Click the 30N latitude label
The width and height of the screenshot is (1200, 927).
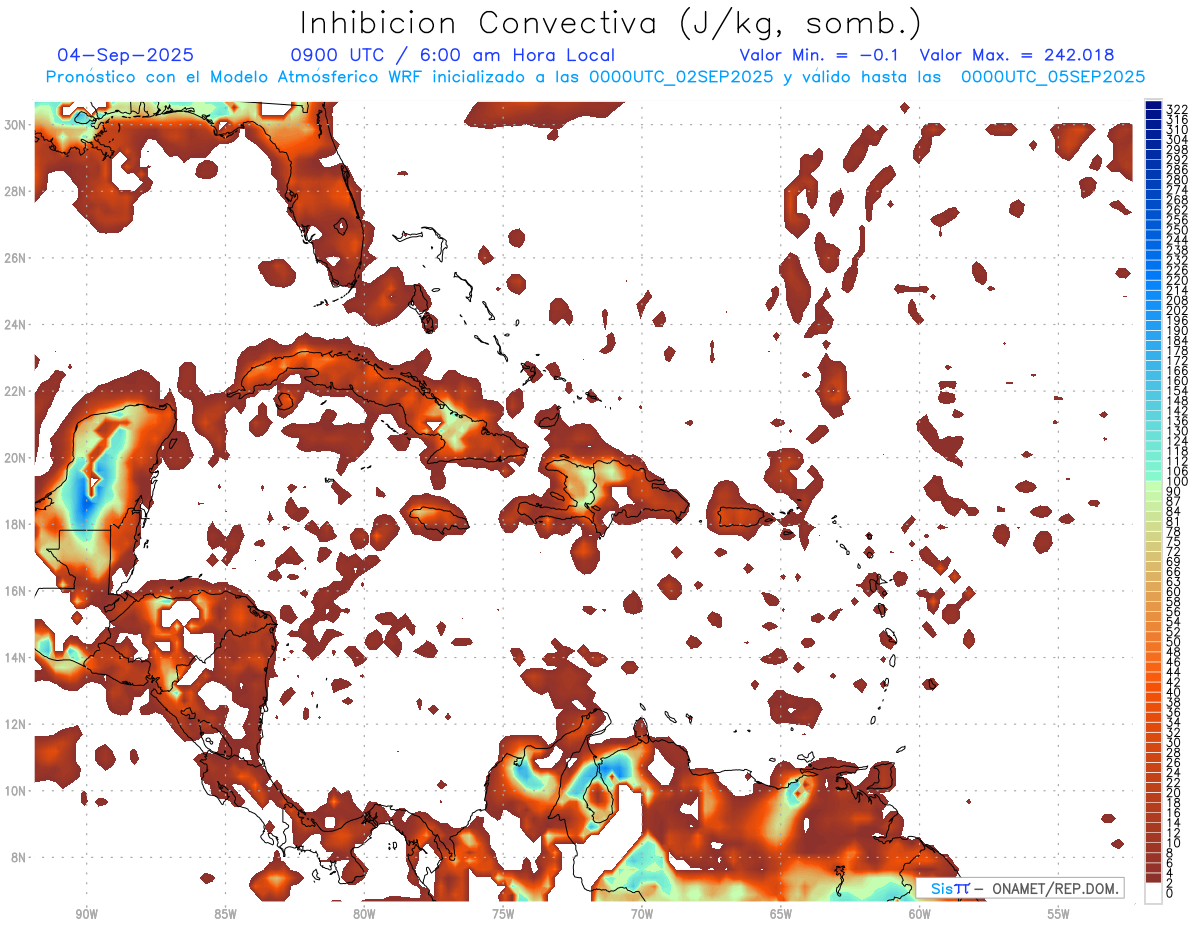coord(17,124)
